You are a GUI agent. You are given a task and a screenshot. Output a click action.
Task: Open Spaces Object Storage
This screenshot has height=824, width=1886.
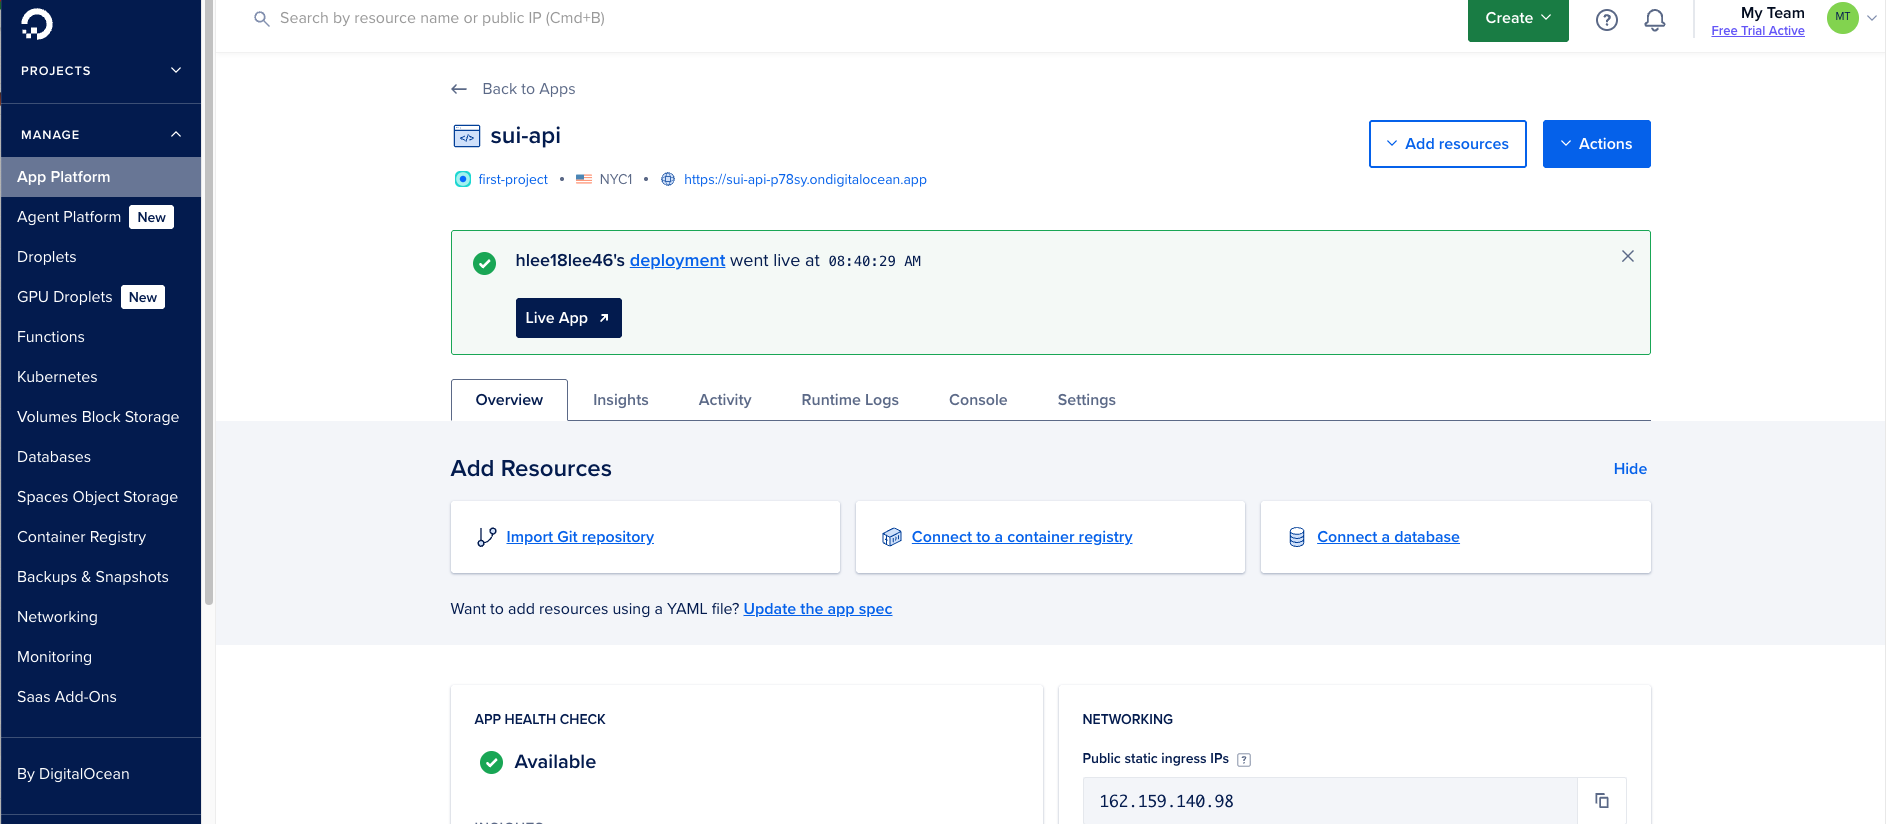(101, 497)
